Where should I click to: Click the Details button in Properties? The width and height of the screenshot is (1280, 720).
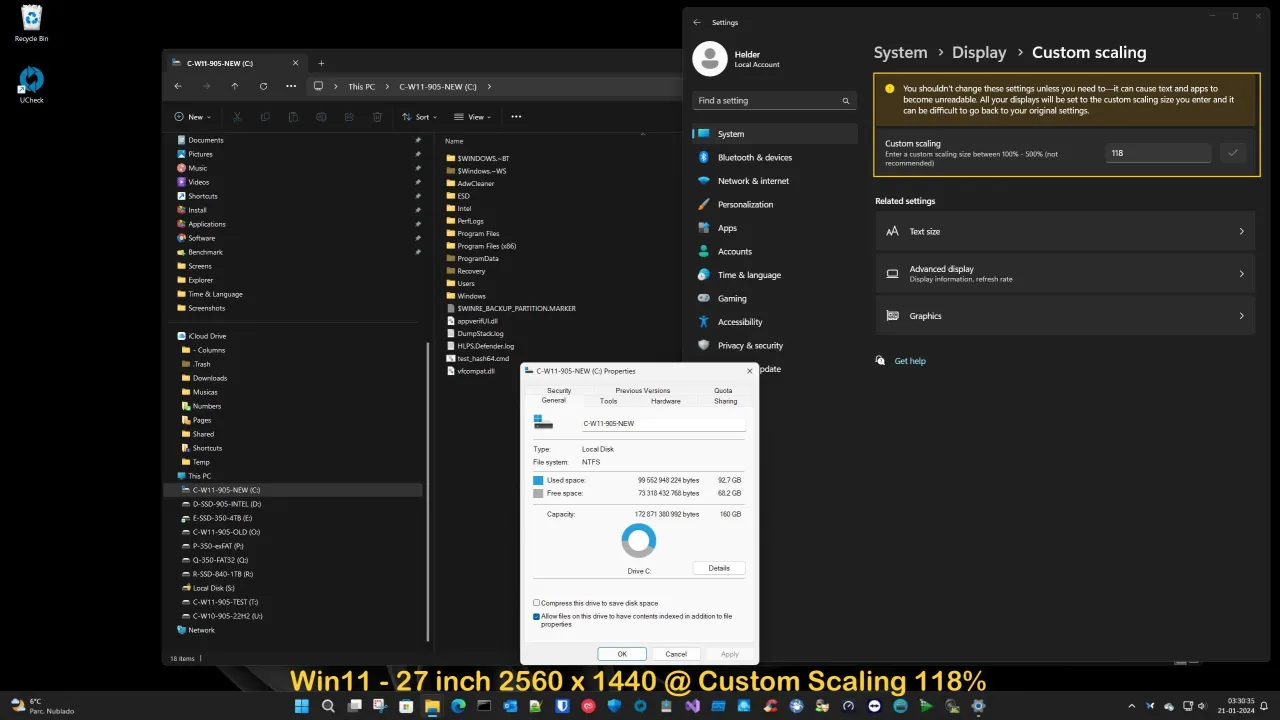point(719,568)
